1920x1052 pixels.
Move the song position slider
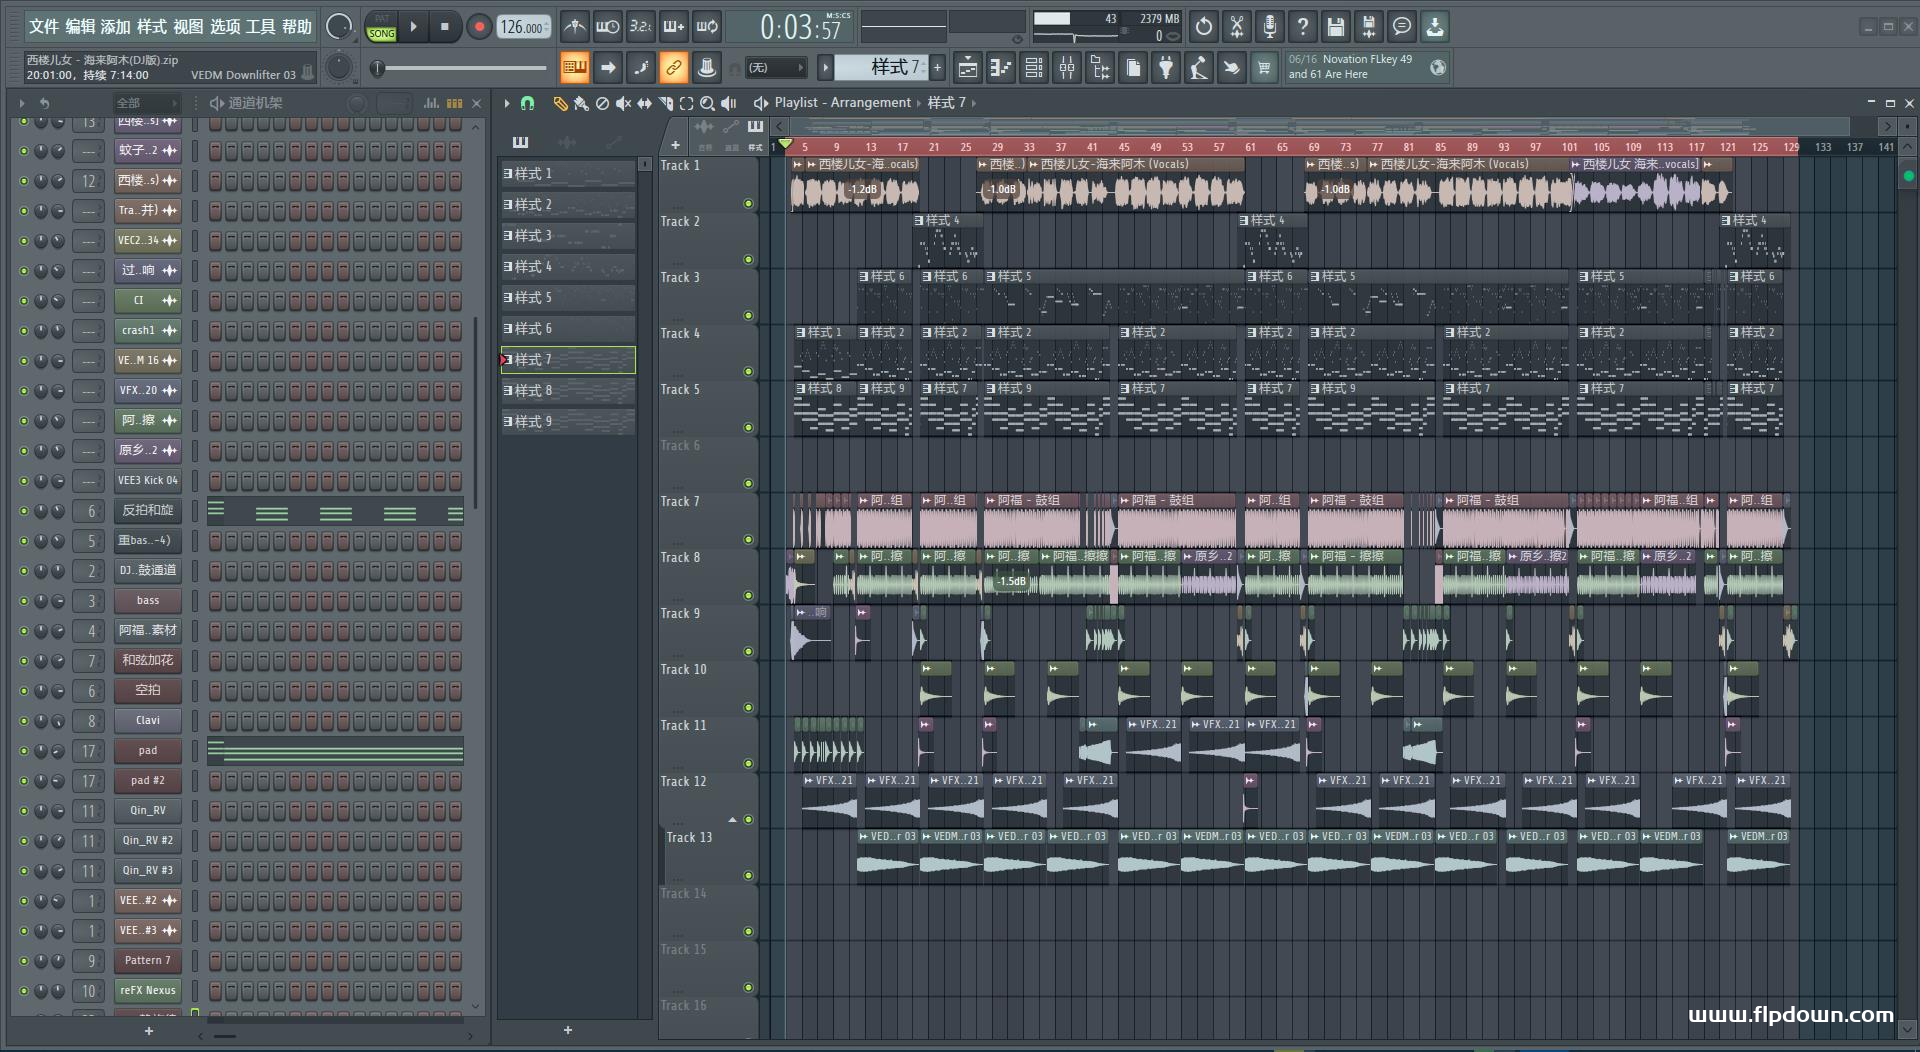point(460,68)
